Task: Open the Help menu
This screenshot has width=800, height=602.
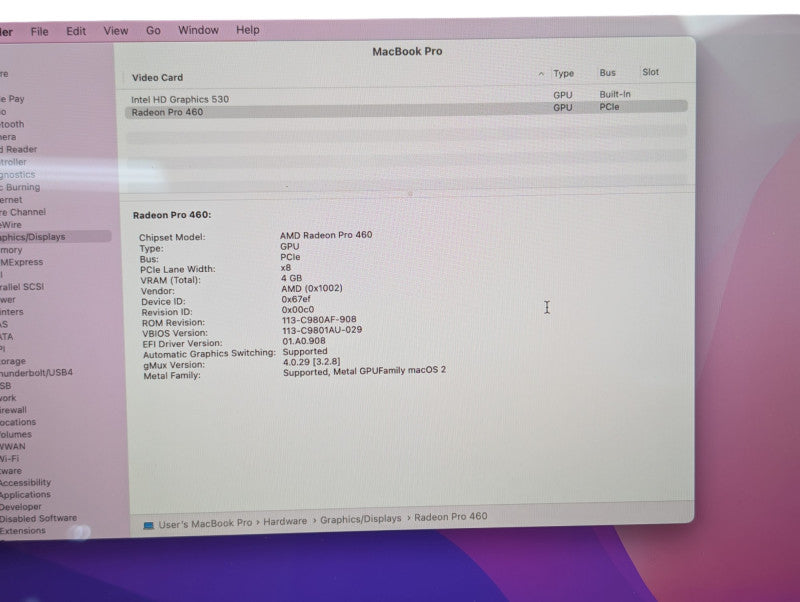Action: point(247,30)
